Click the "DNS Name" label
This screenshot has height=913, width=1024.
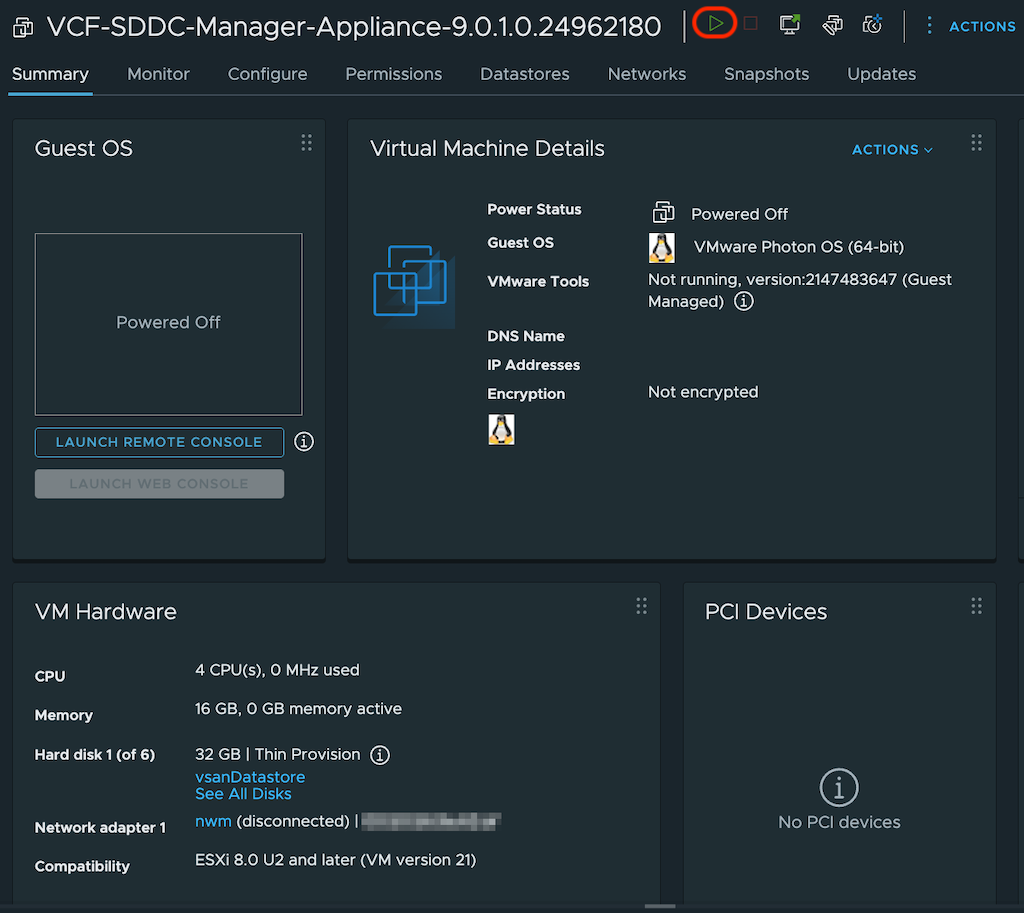(526, 336)
